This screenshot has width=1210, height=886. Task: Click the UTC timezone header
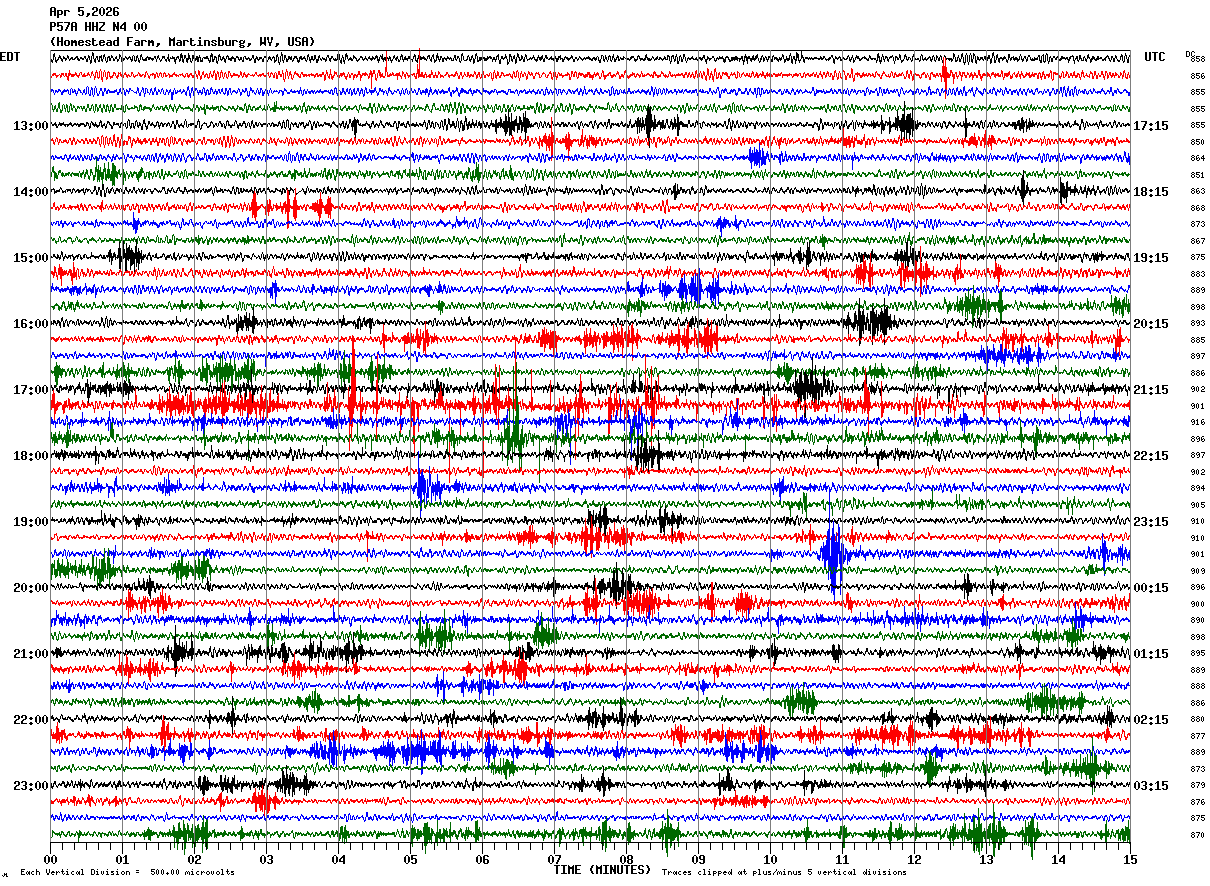[x=1155, y=57]
